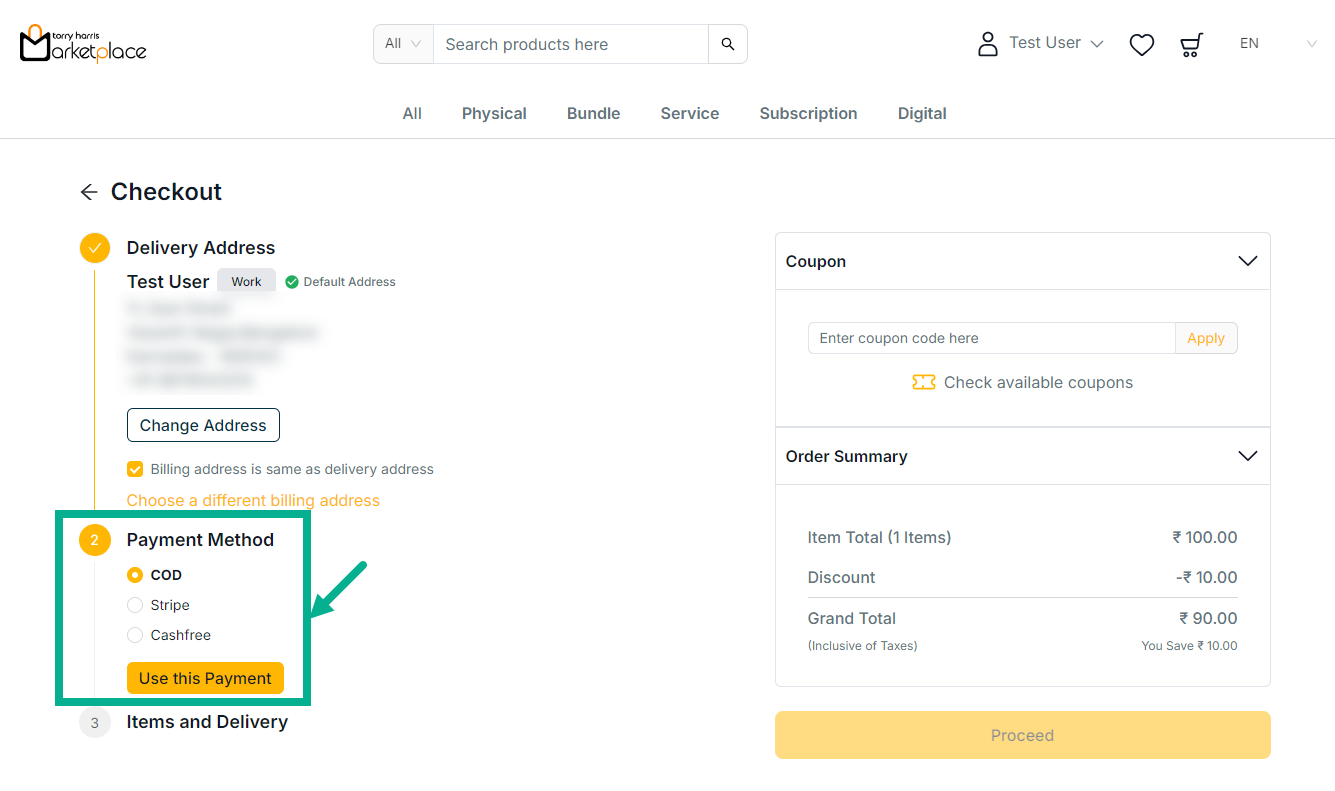The width and height of the screenshot is (1335, 791).
Task: Open the All search category dropdown
Action: (403, 44)
